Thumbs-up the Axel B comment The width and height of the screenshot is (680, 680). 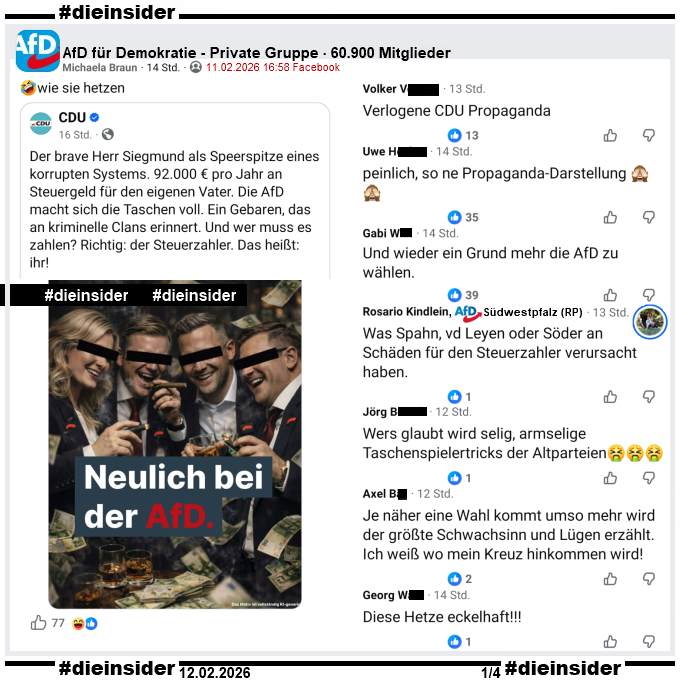click(610, 579)
